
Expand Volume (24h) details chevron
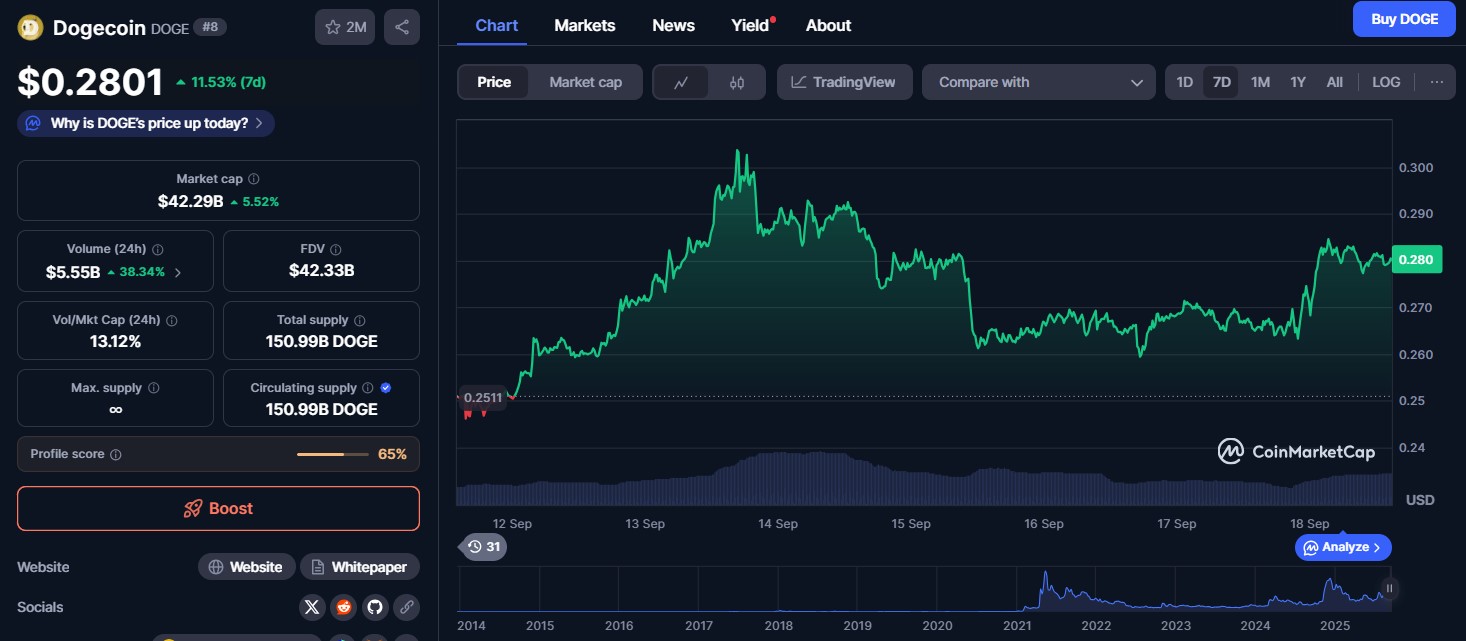[178, 272]
